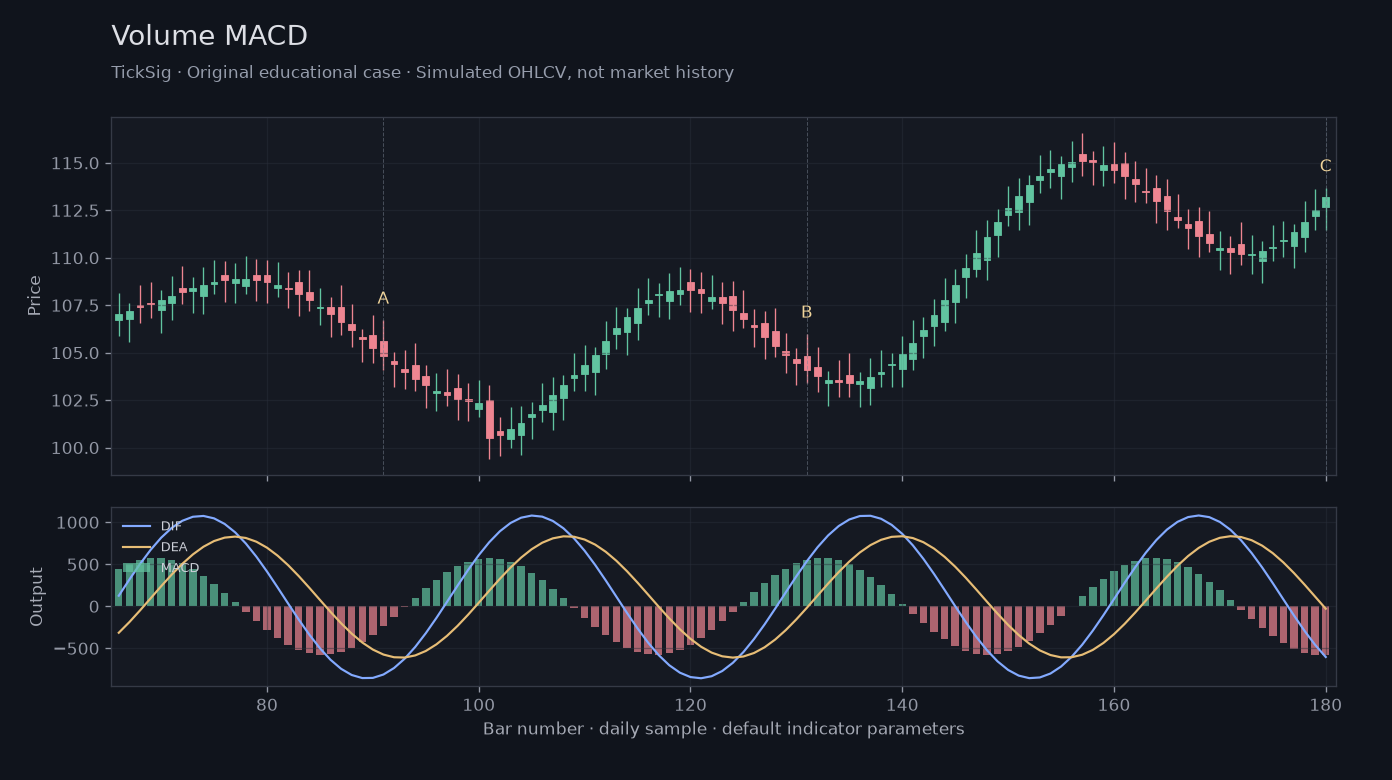Click the 1000 tick on the Output axis
The width and height of the screenshot is (1392, 780).
coord(79,523)
